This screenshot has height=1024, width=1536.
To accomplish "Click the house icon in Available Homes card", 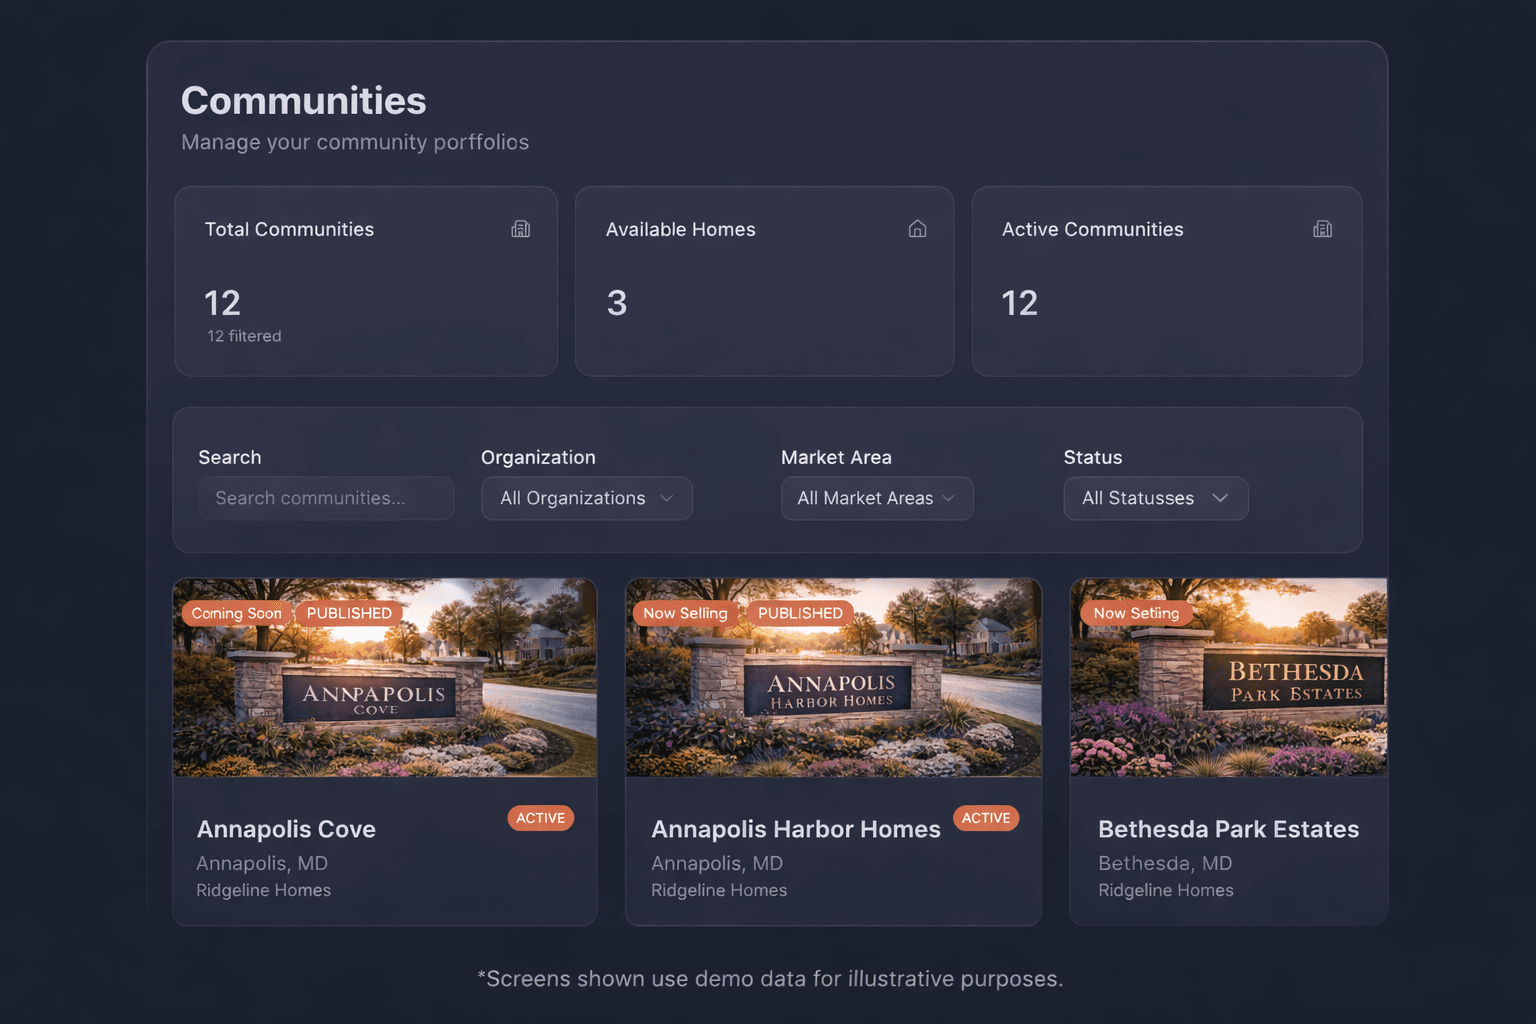I will point(917,229).
